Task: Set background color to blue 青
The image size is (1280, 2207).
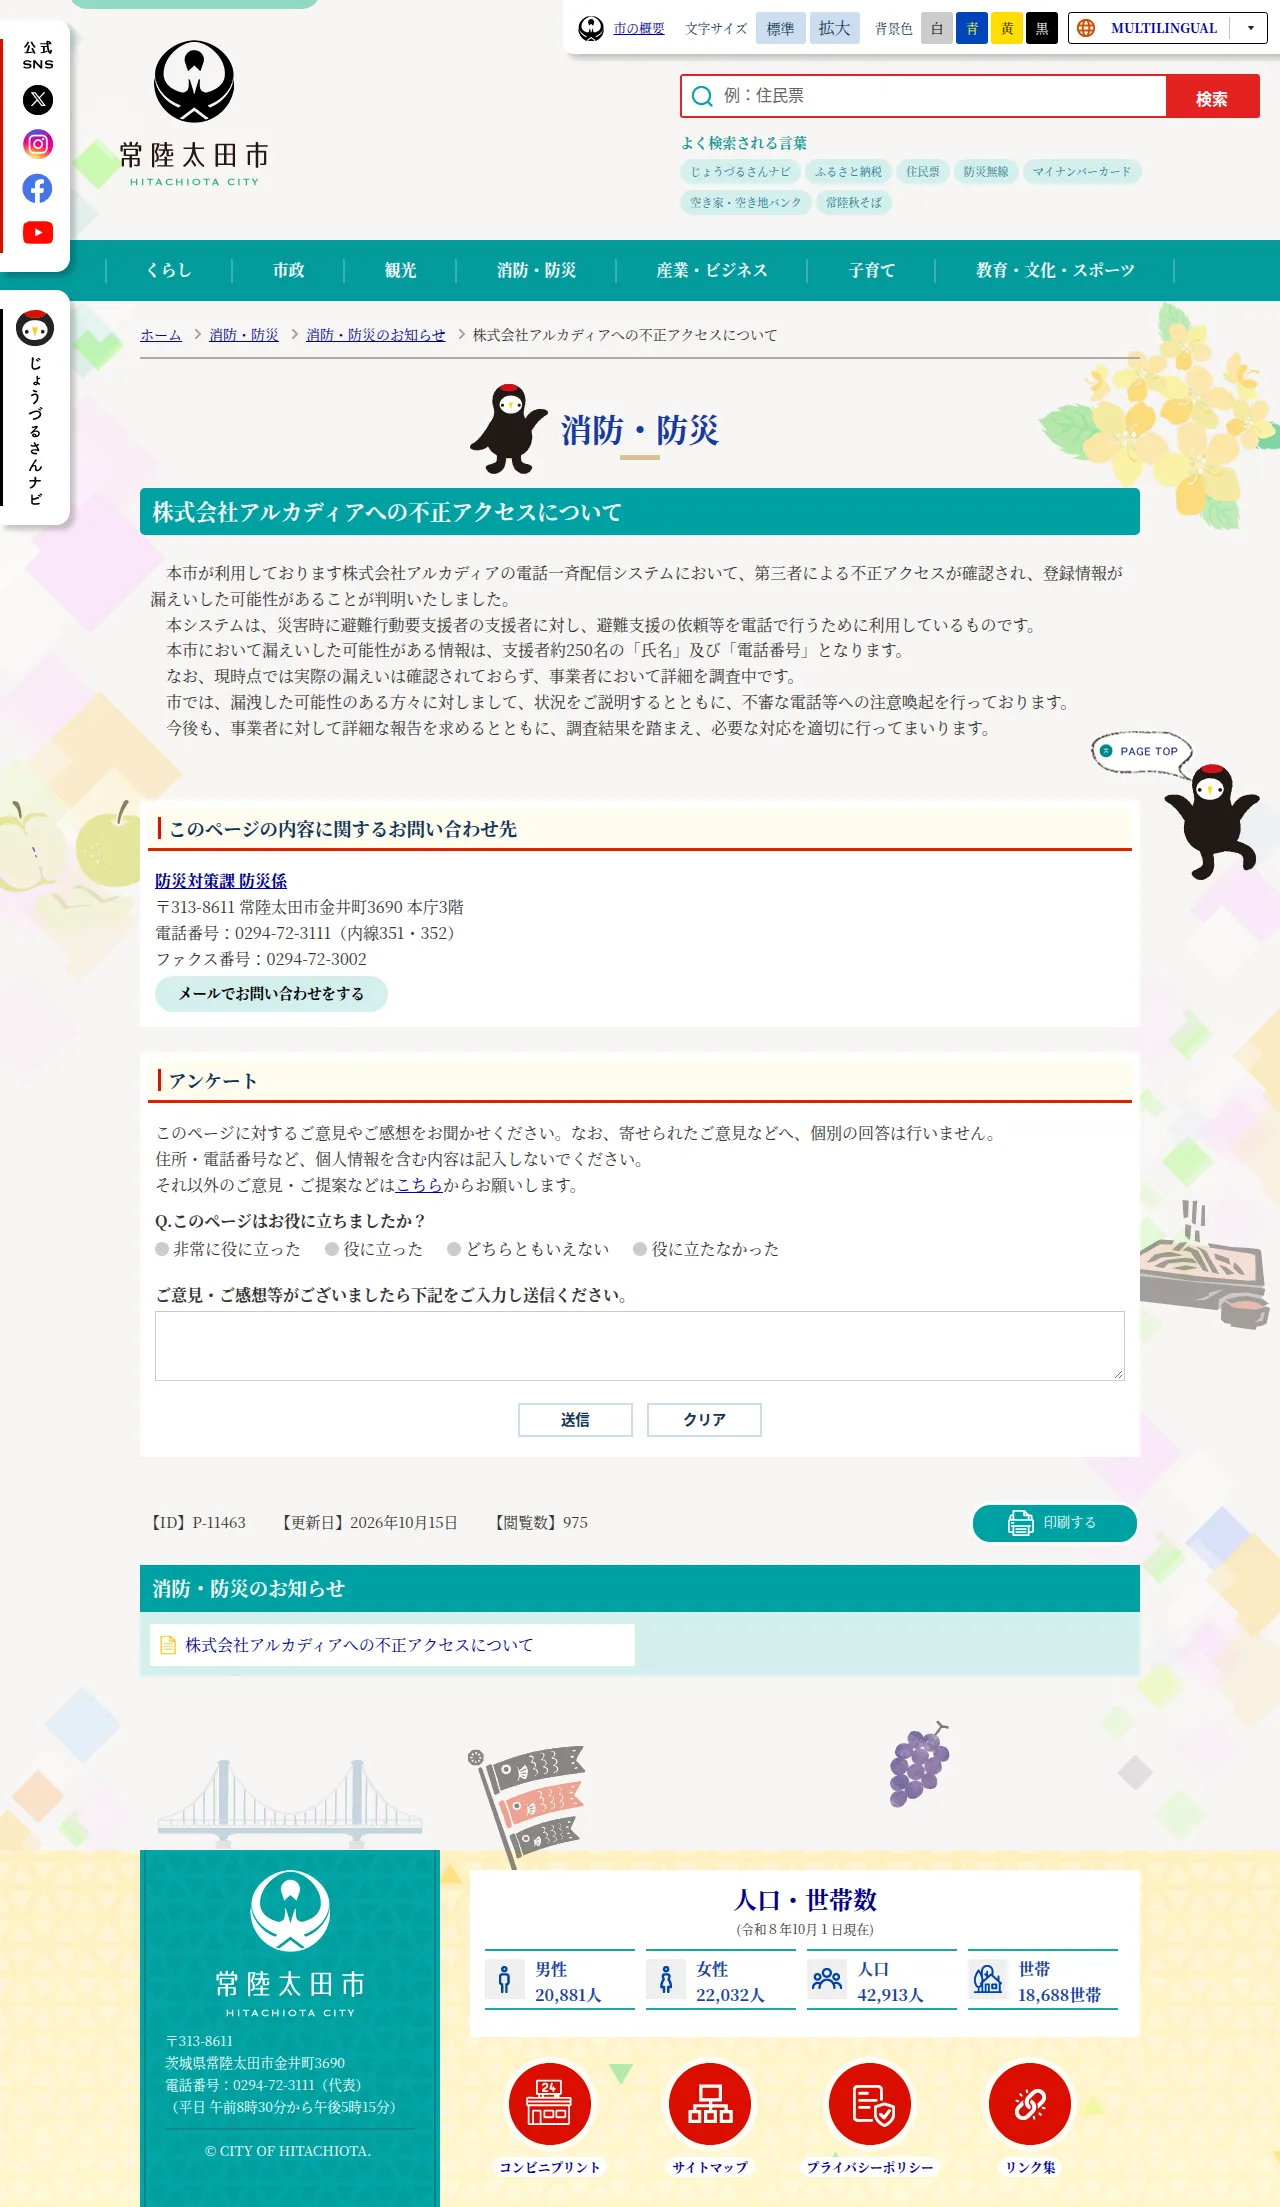Action: (972, 29)
